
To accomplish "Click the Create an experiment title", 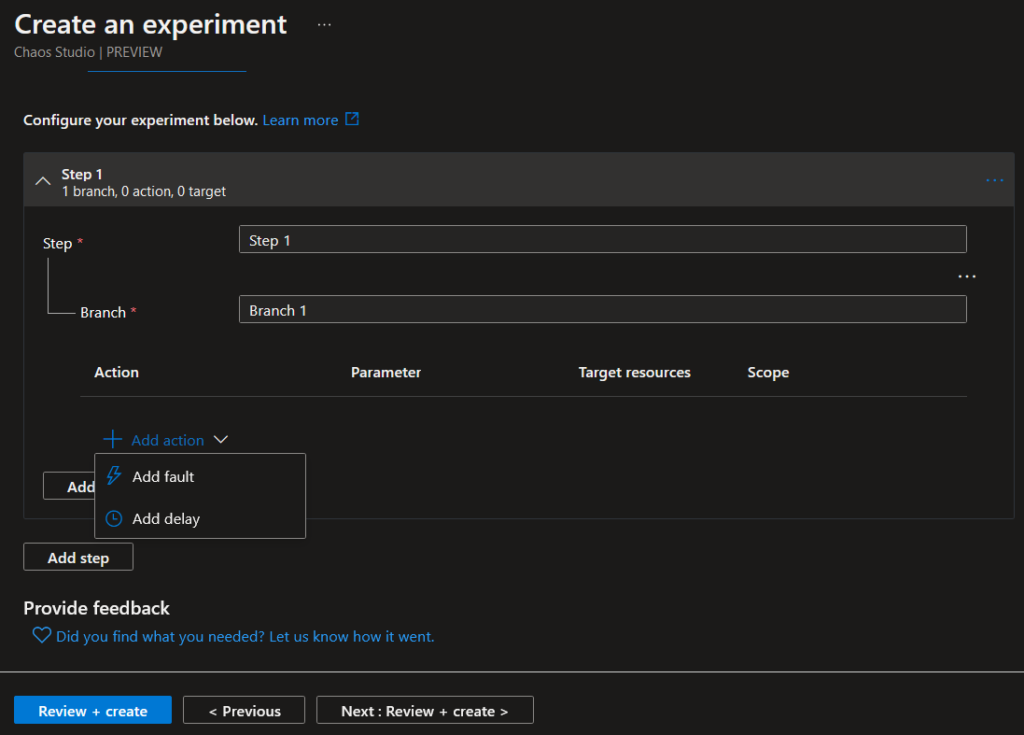I will (151, 25).
